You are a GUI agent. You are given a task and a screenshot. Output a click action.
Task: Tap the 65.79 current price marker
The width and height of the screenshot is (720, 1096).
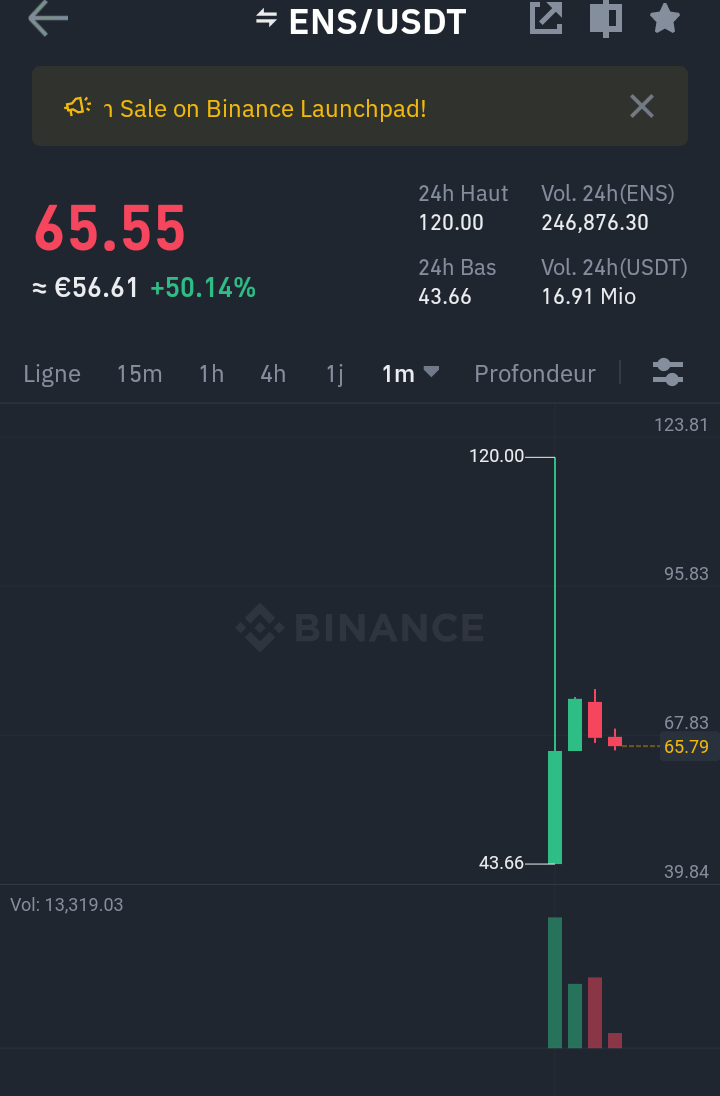click(686, 746)
